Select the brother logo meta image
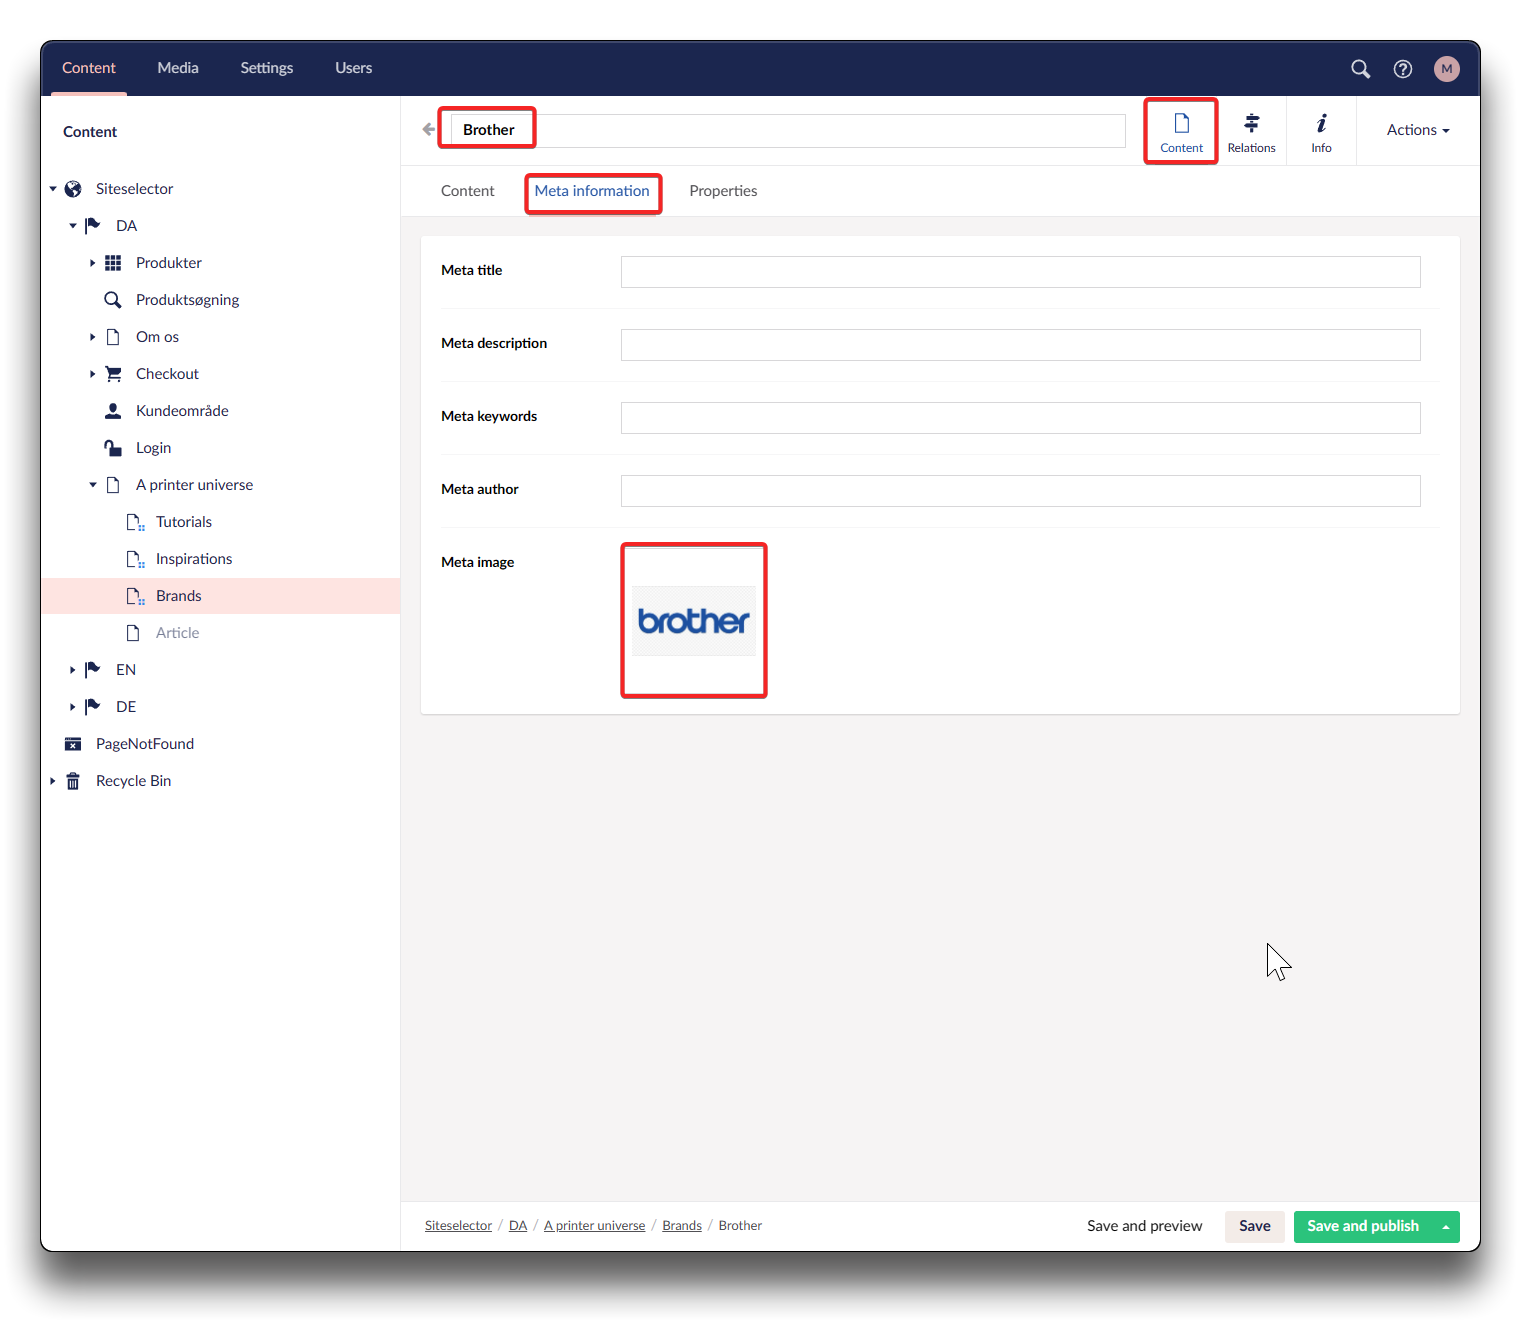1521x1324 pixels. click(694, 621)
